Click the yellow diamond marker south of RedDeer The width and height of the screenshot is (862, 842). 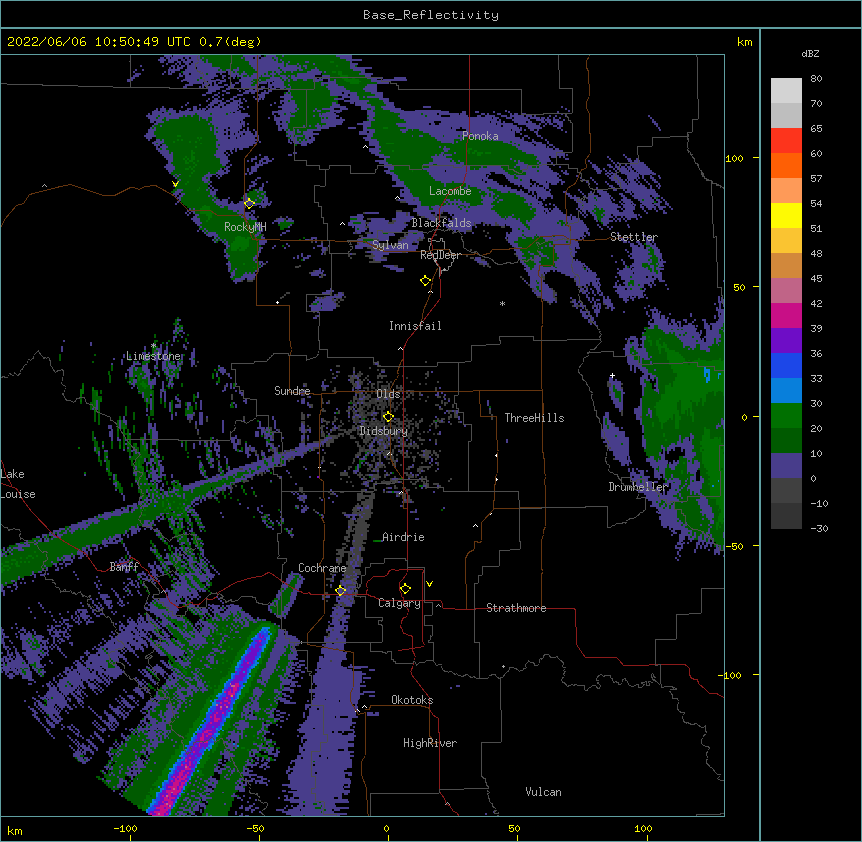click(425, 280)
